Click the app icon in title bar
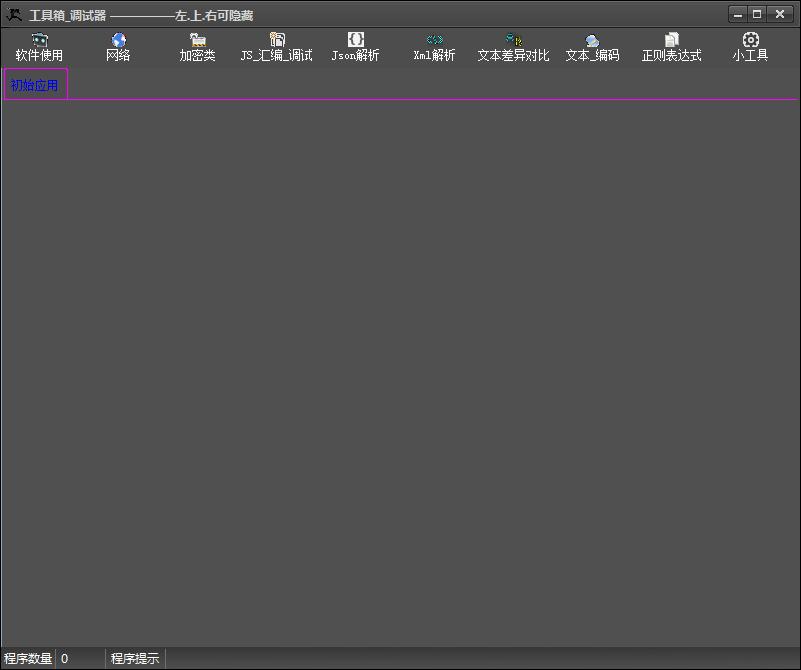 click(14, 15)
